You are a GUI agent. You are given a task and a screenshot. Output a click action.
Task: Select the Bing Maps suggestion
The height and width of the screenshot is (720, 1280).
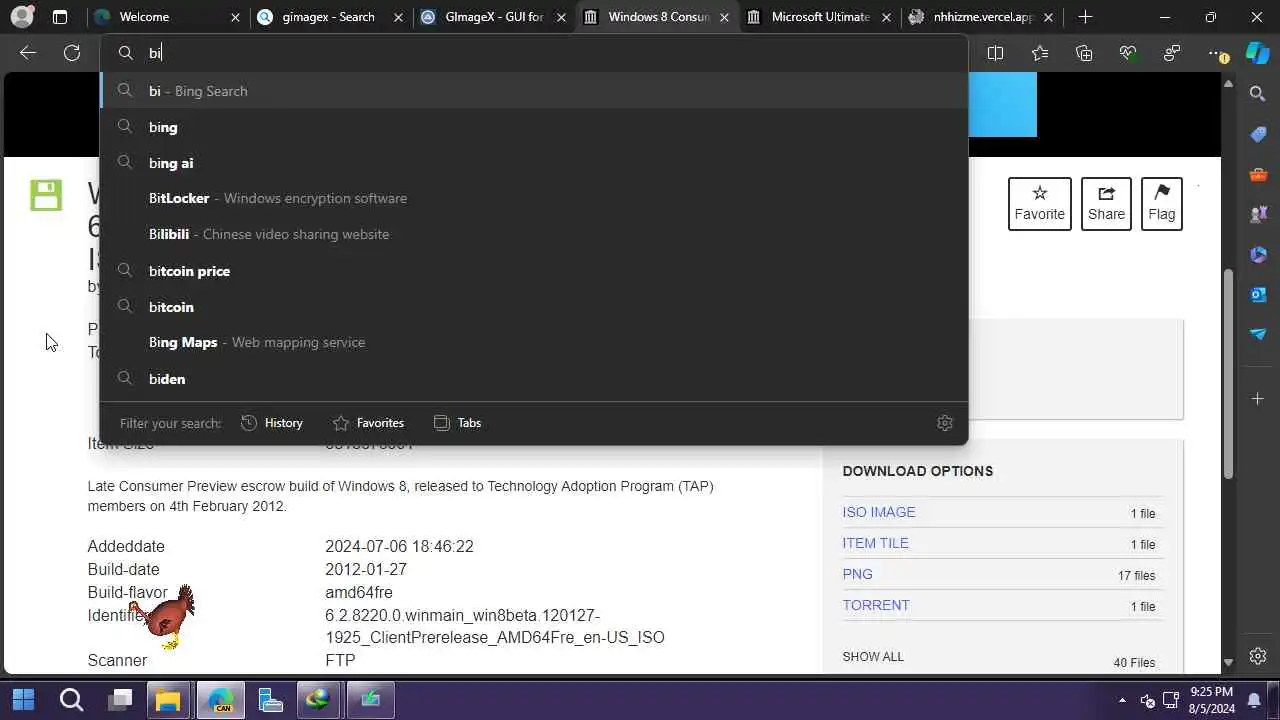pos(534,342)
